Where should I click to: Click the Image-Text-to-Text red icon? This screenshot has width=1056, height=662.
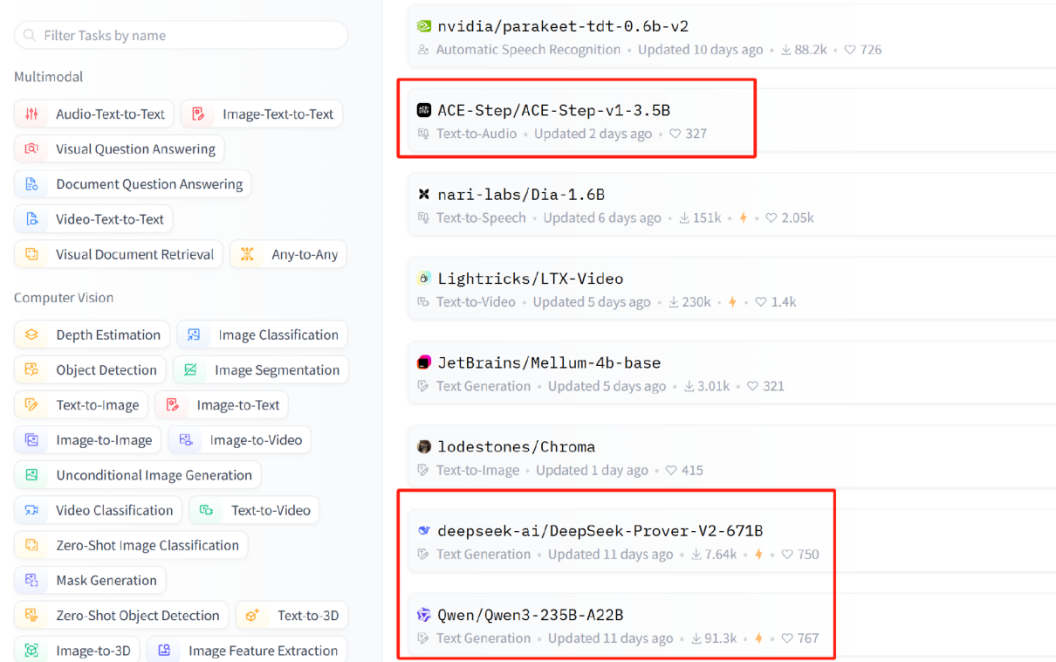click(x=198, y=114)
